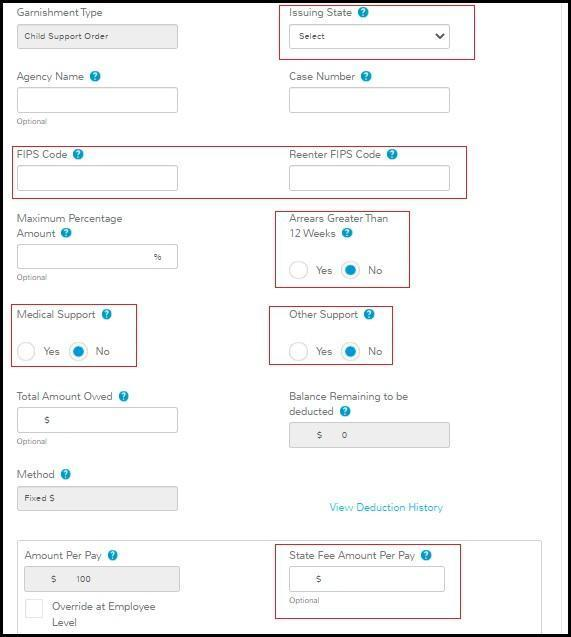Click the Agency Name text field
This screenshot has width=571, height=637.
[97, 100]
